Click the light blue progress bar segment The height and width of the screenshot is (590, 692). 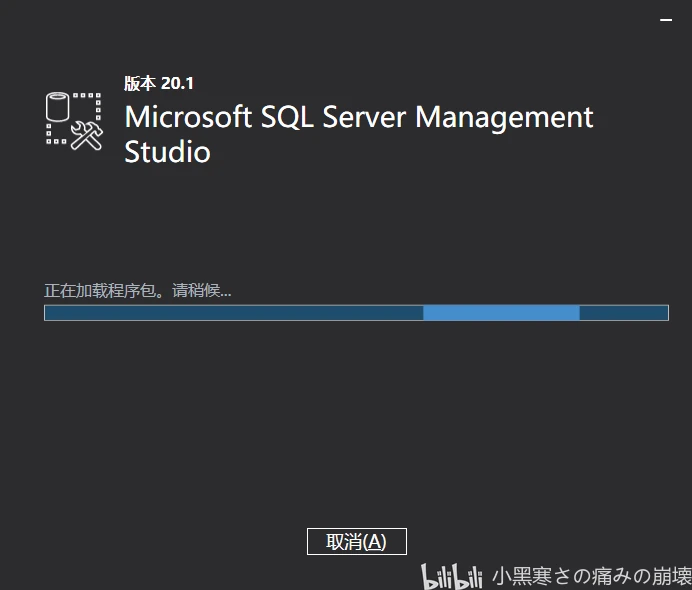pyautogui.click(x=501, y=313)
